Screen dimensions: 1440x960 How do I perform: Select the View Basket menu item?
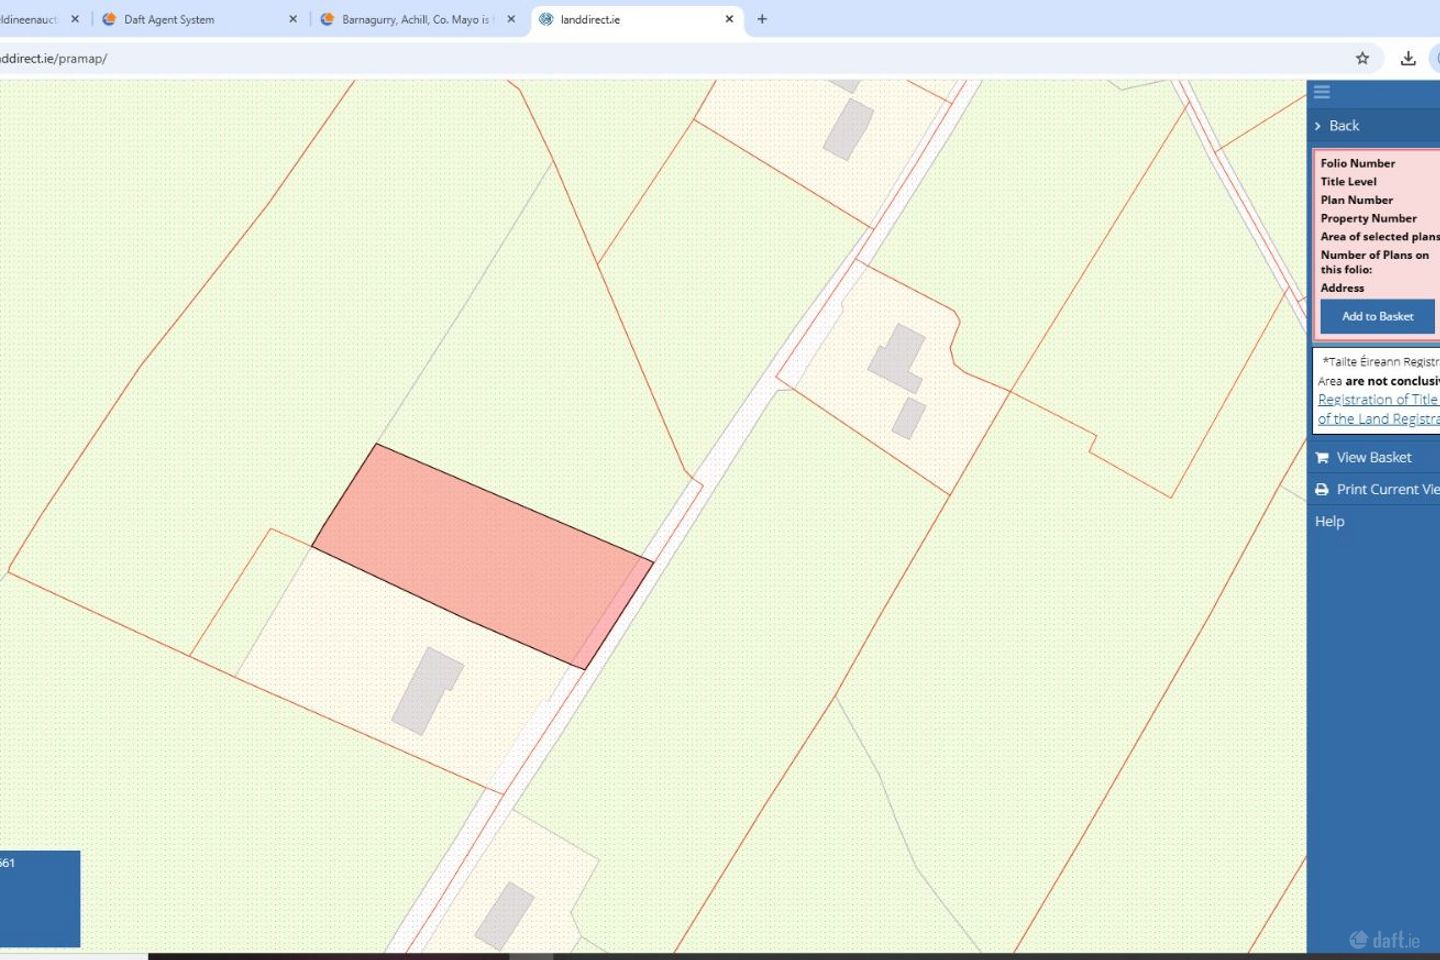1374,457
